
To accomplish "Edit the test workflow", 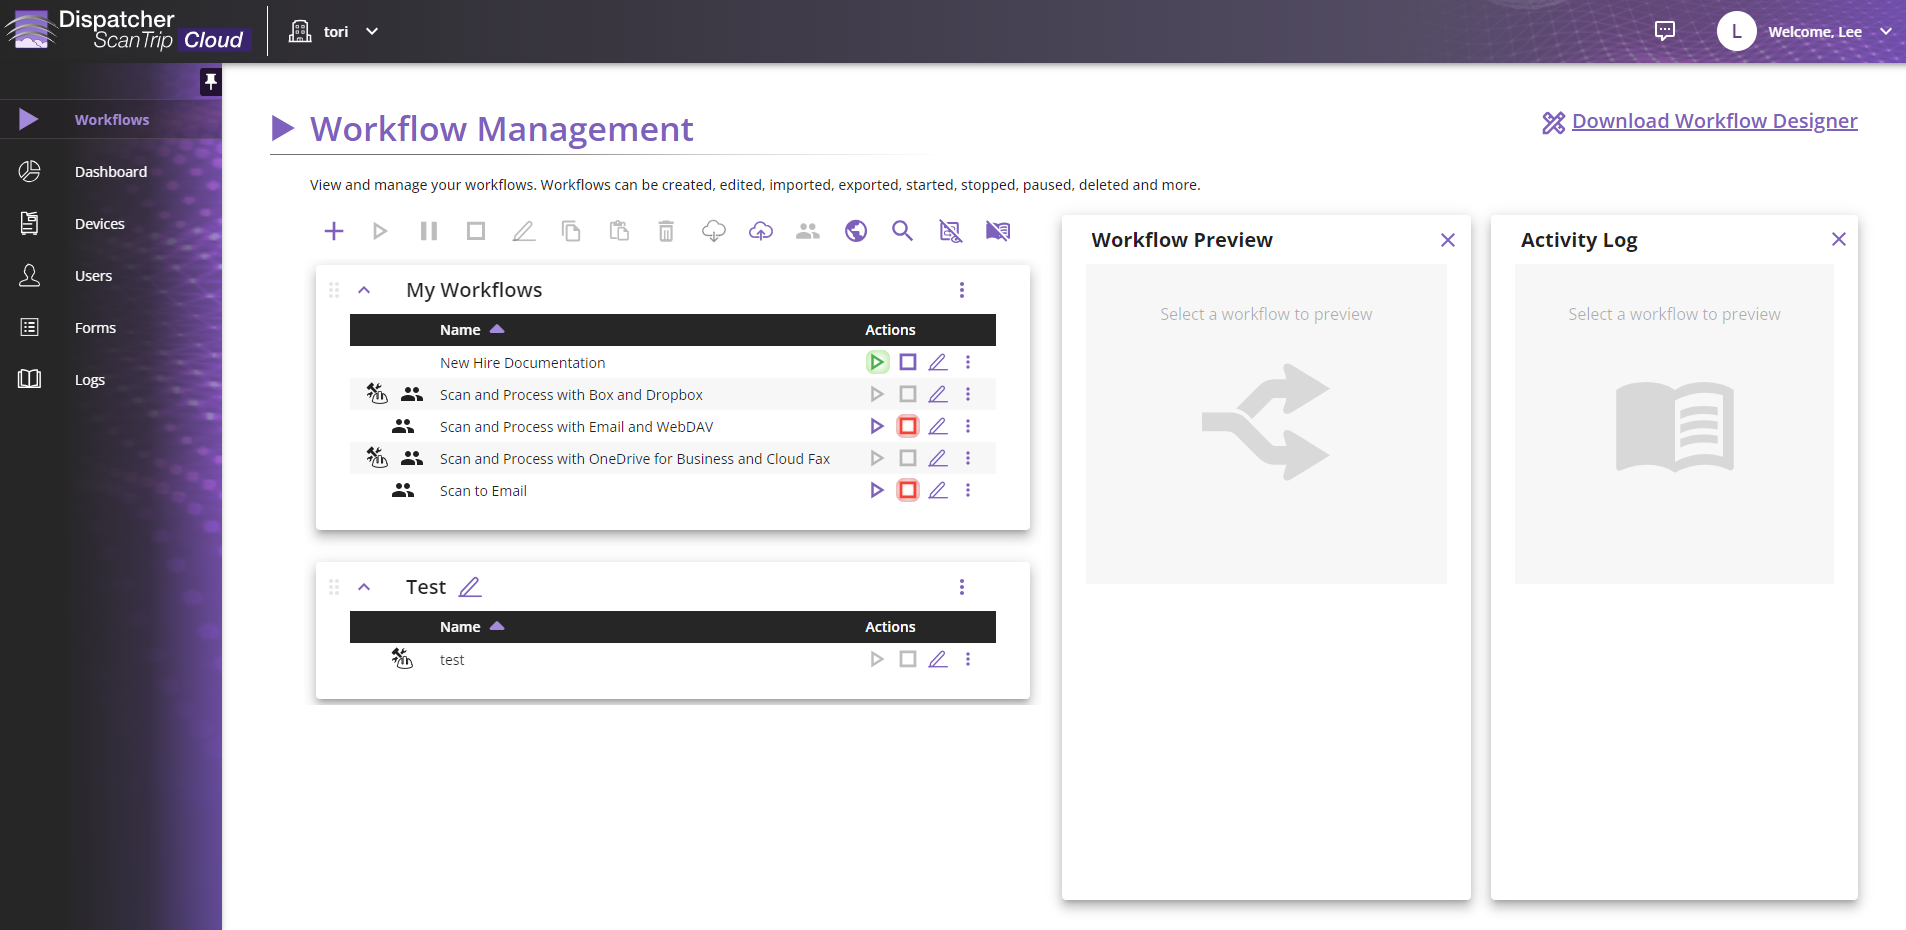I will click(938, 659).
